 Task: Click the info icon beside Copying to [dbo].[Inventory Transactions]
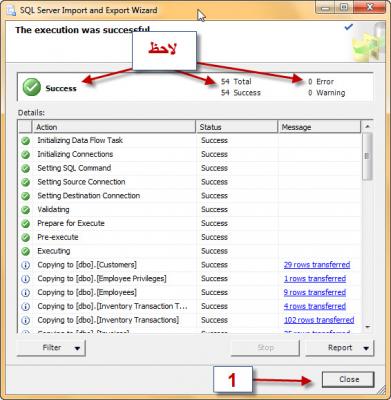tap(26, 321)
